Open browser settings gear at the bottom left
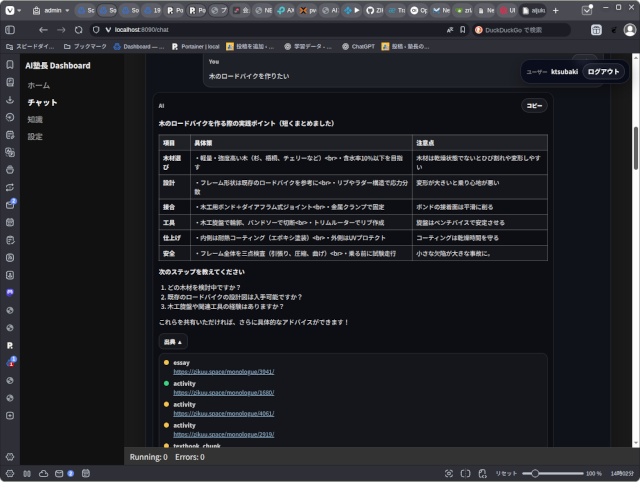 pos(9,457)
